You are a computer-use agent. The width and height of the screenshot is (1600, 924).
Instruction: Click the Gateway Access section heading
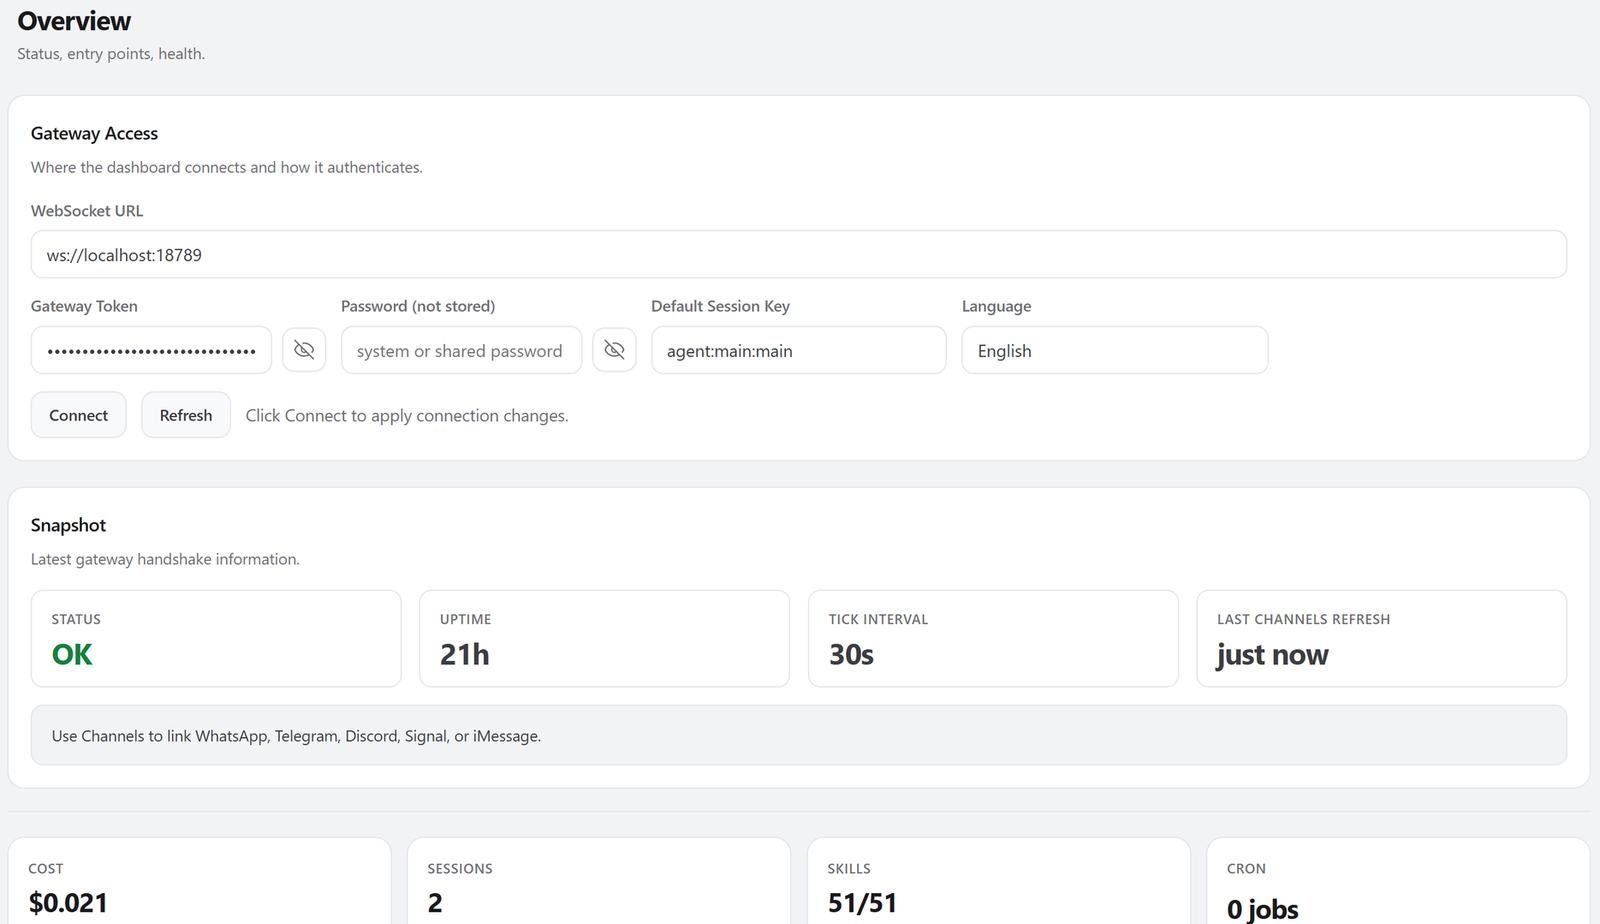tap(95, 134)
